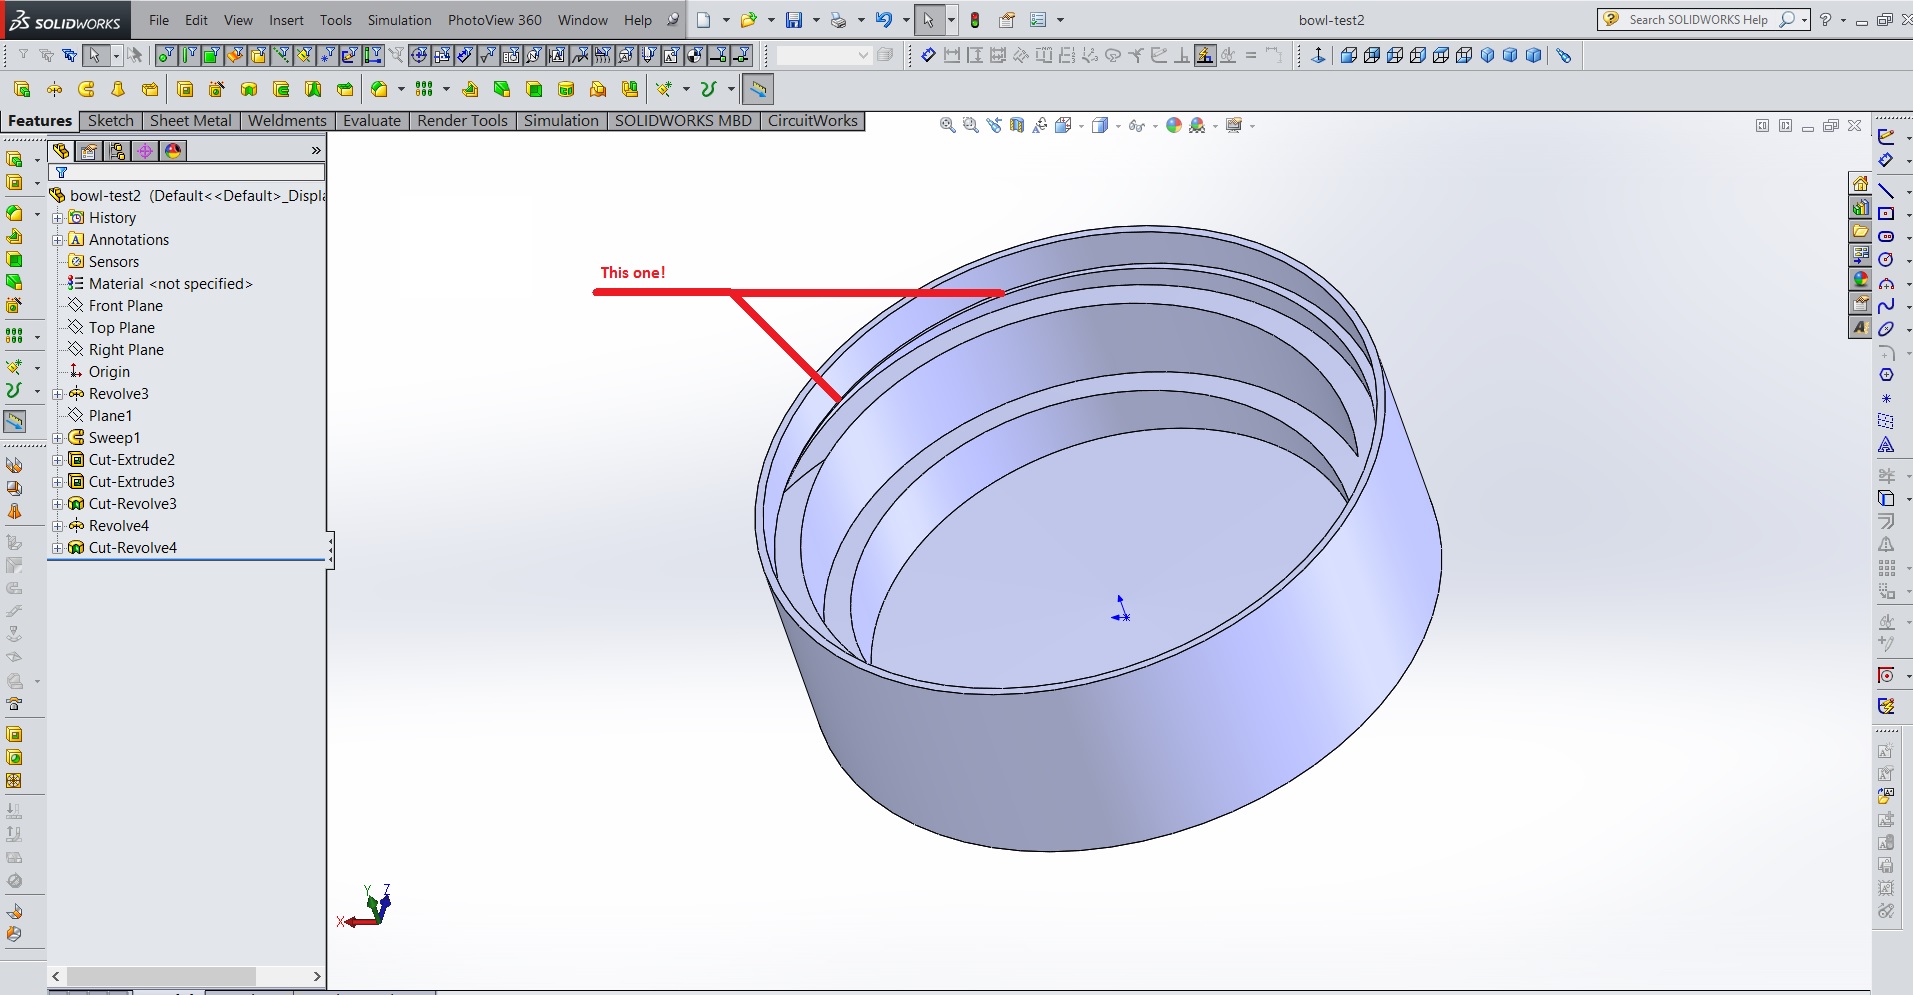This screenshot has width=1913, height=995.
Task: Activate the Section View tool
Action: tap(1016, 125)
